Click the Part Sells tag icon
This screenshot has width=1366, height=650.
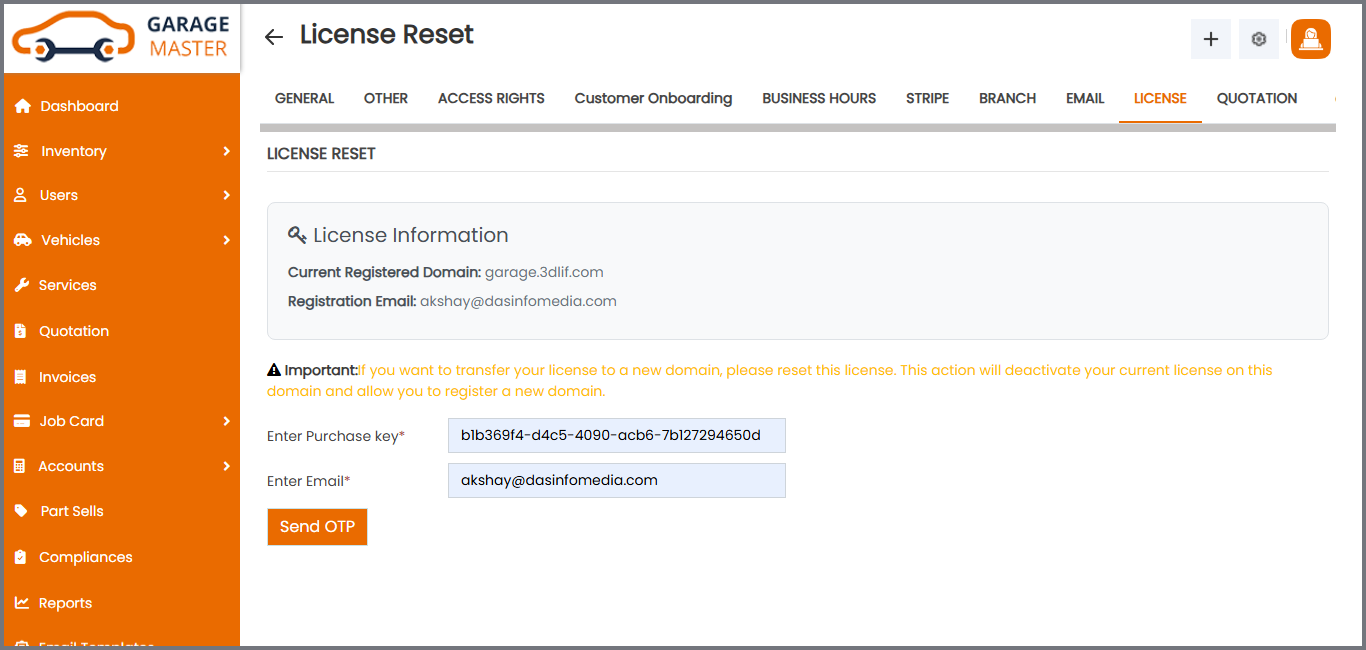[x=21, y=511]
